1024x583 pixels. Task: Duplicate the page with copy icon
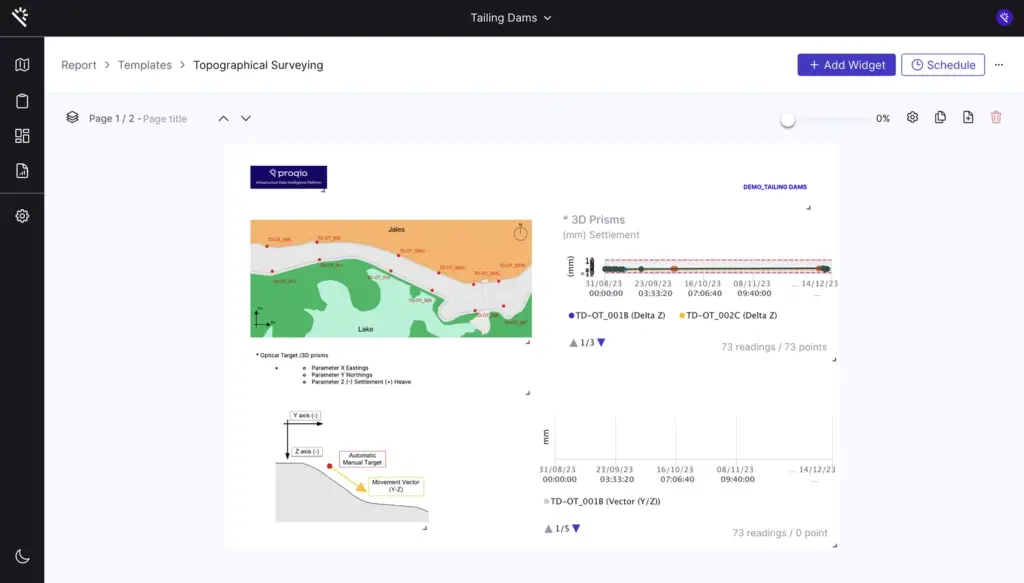point(940,118)
